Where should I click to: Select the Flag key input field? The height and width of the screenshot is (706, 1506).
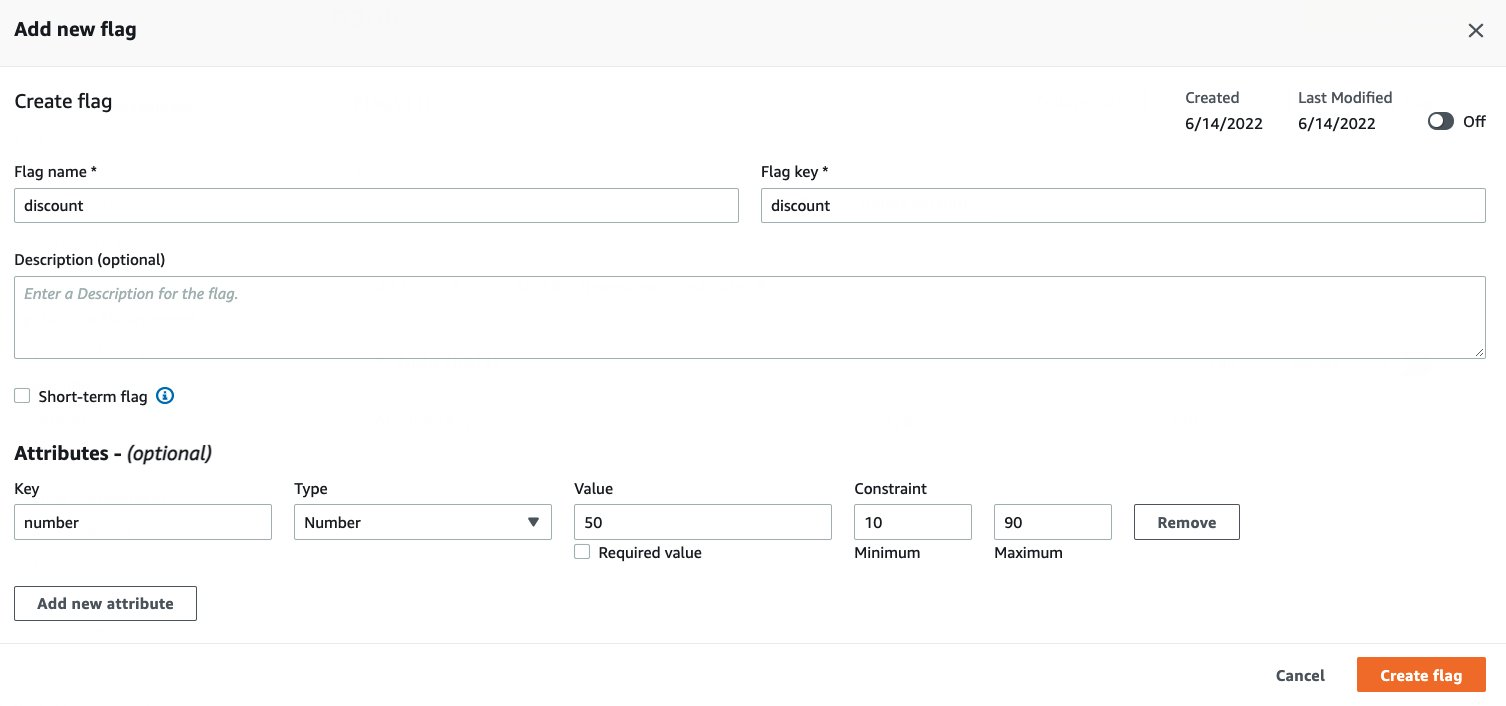[x=1122, y=205]
